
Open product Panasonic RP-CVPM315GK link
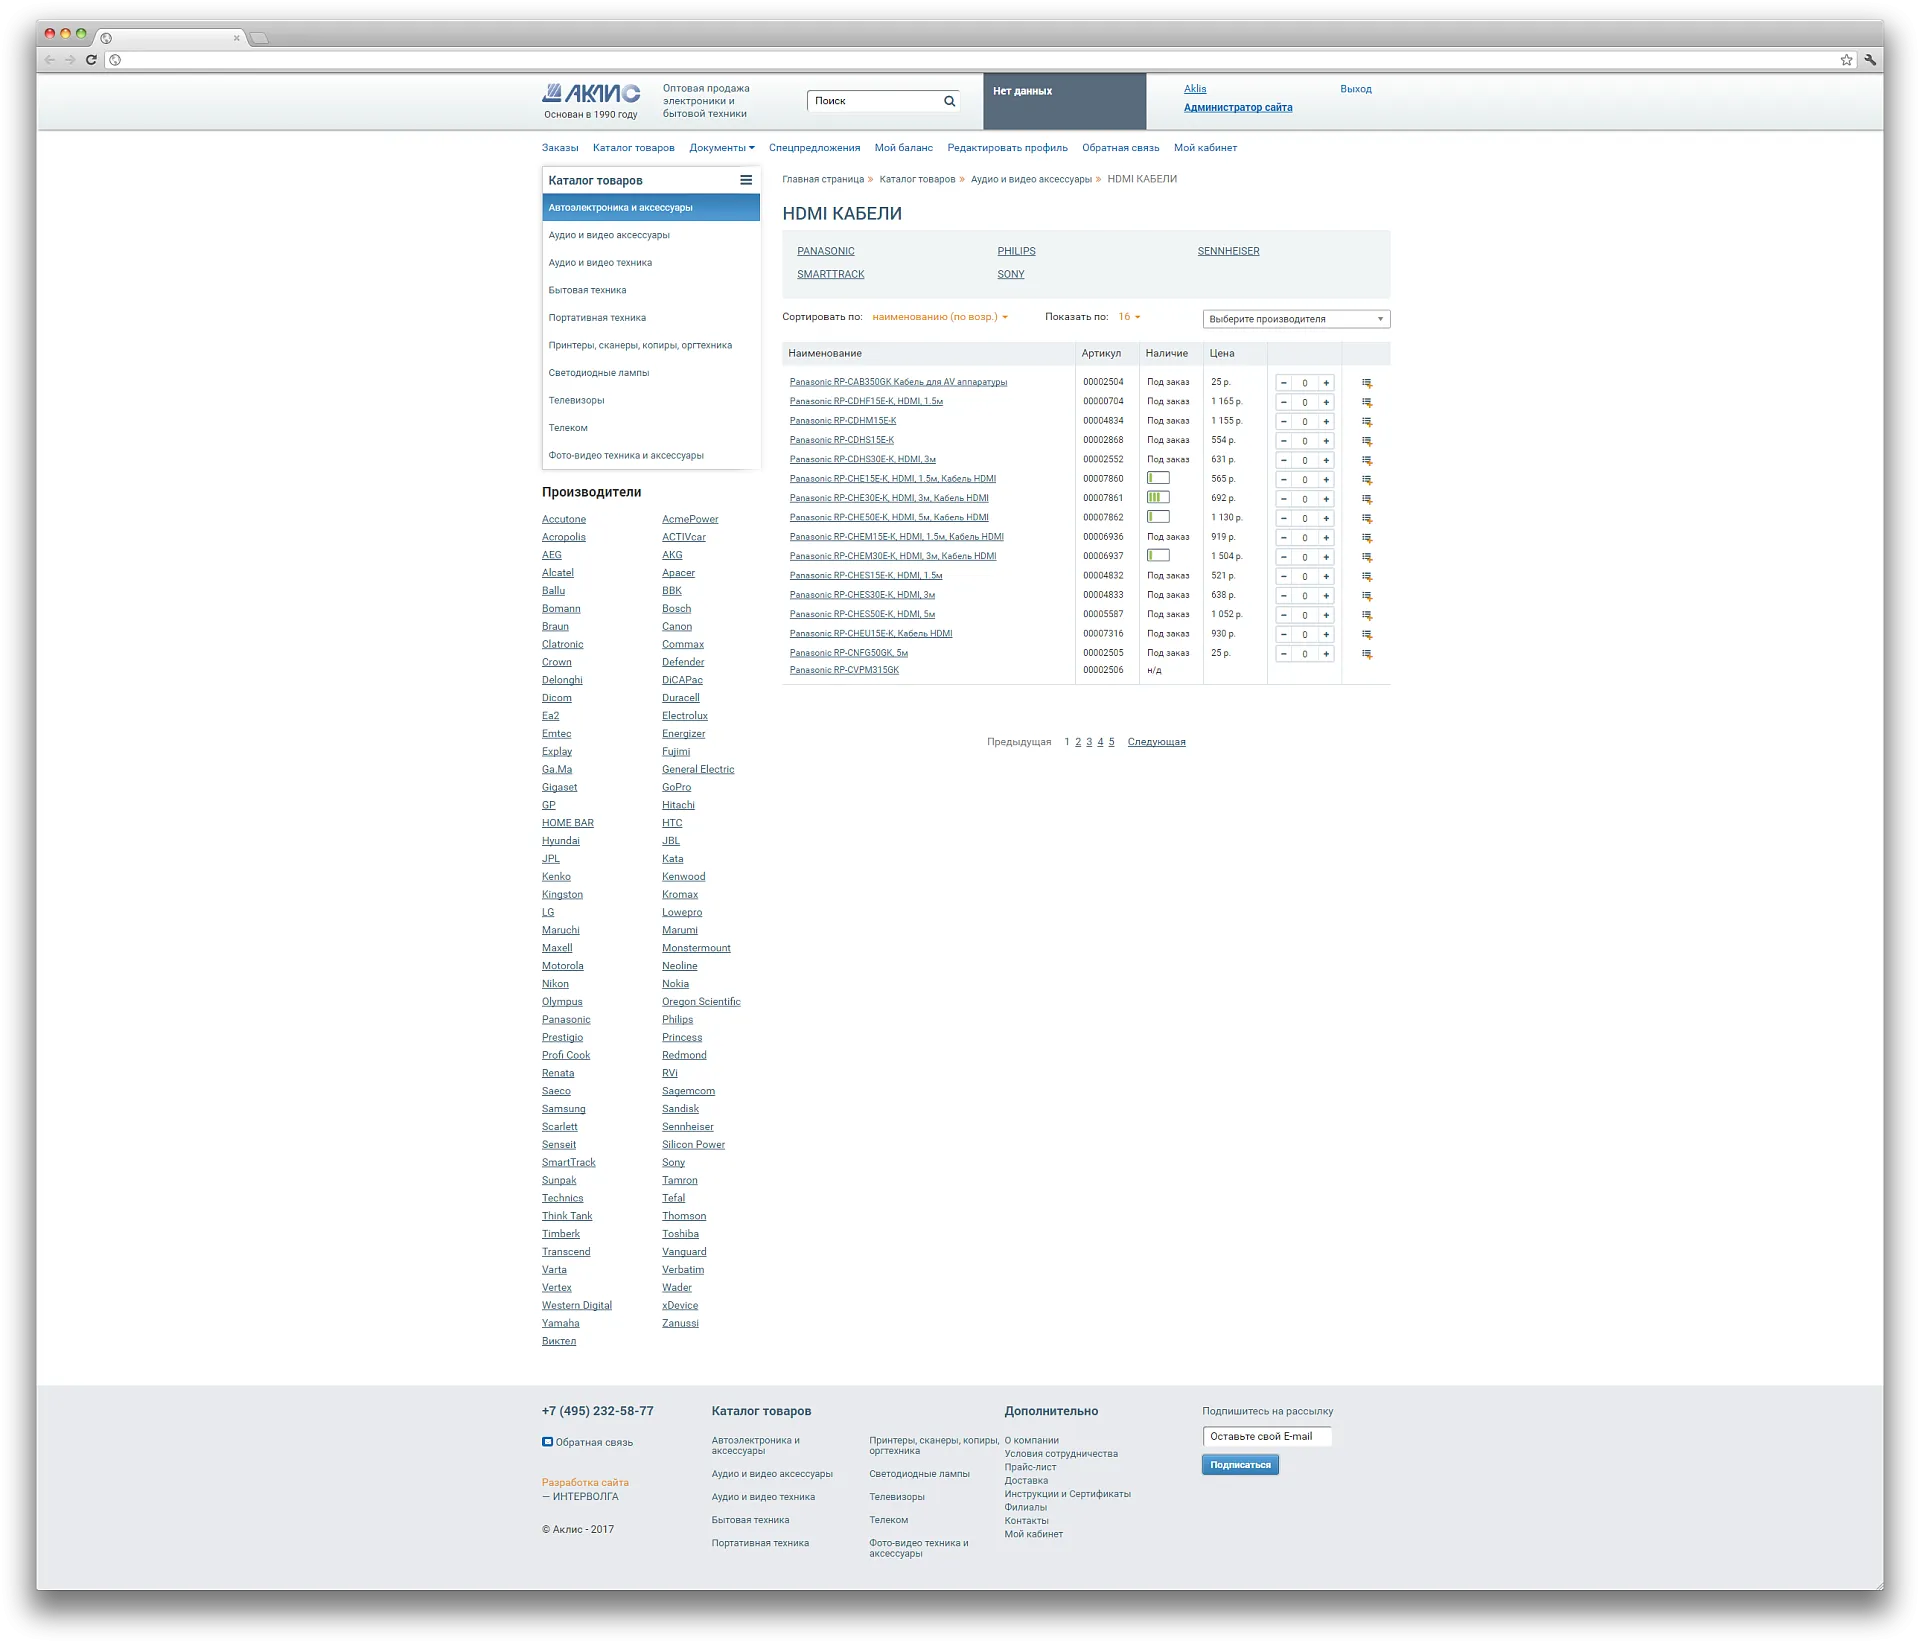click(844, 670)
